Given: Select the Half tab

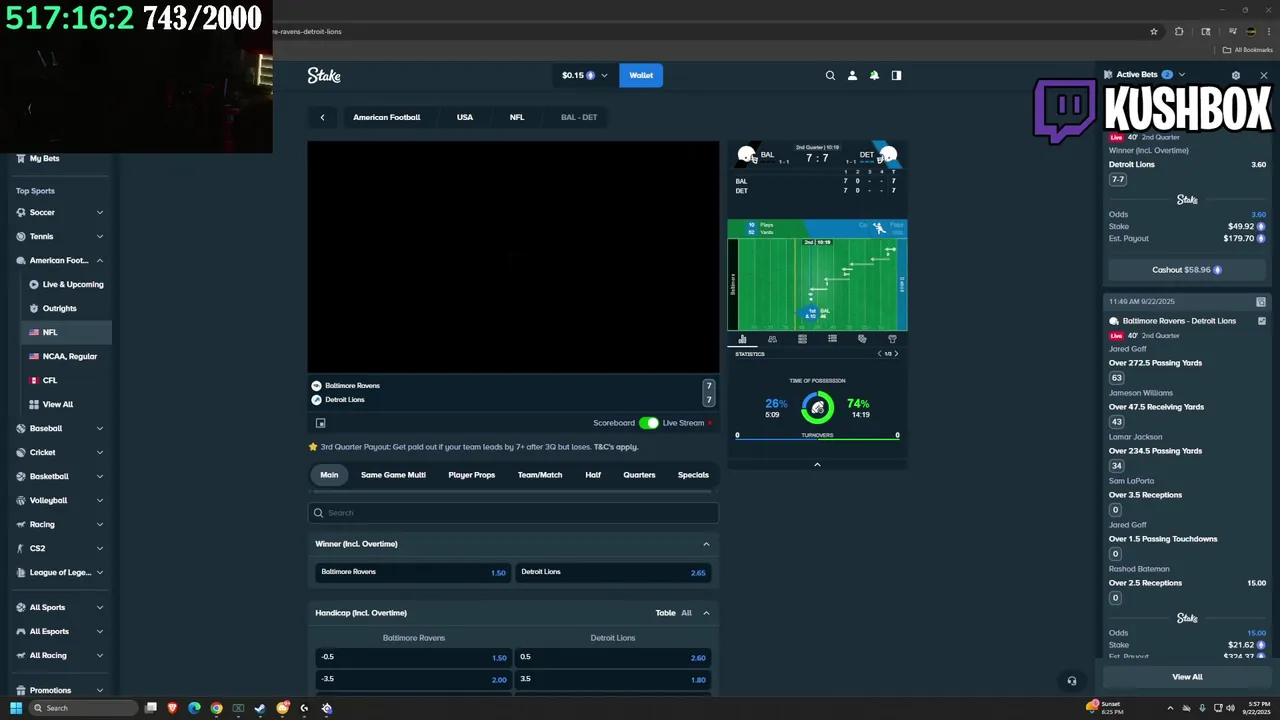Looking at the screenshot, I should click(593, 475).
